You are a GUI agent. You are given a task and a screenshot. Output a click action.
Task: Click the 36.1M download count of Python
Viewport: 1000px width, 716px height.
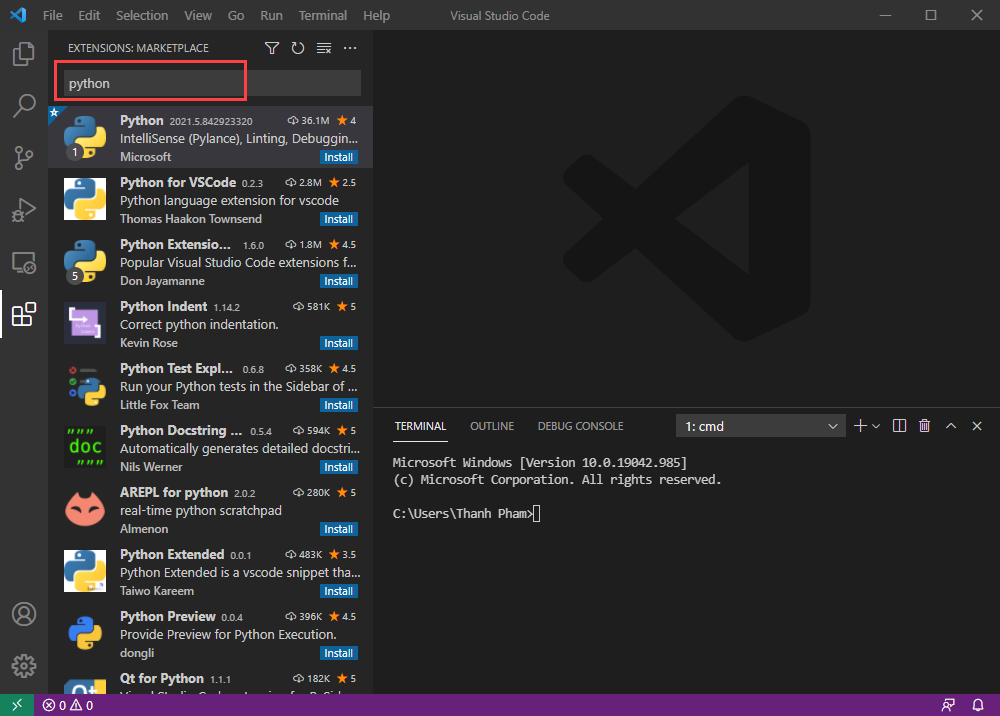point(309,121)
